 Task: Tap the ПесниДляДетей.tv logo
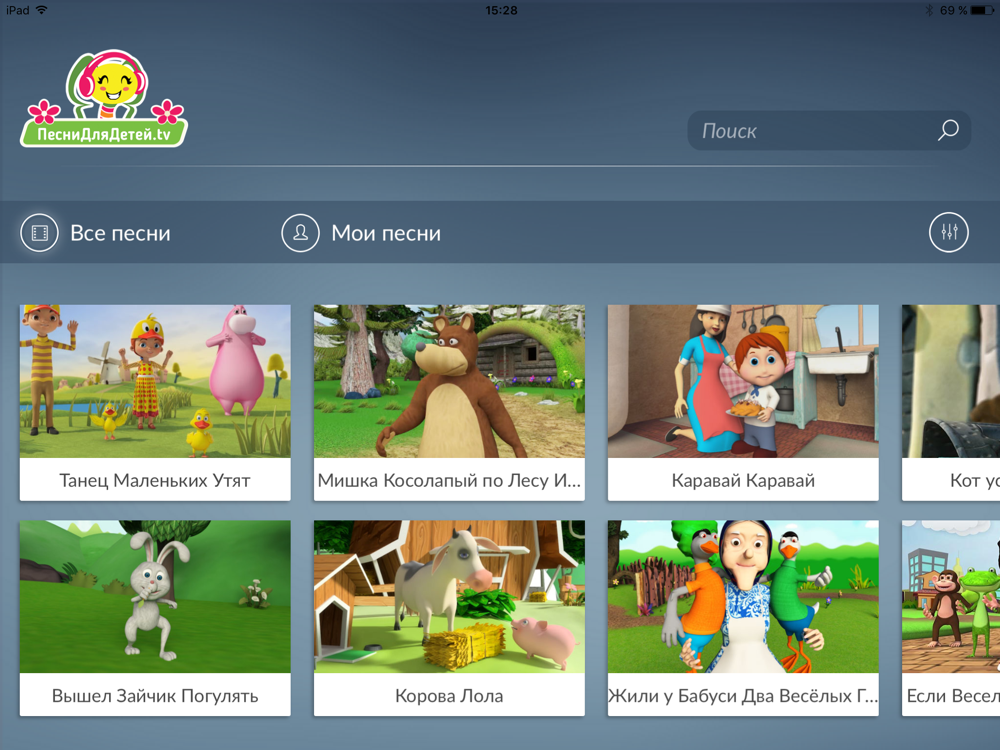[104, 98]
